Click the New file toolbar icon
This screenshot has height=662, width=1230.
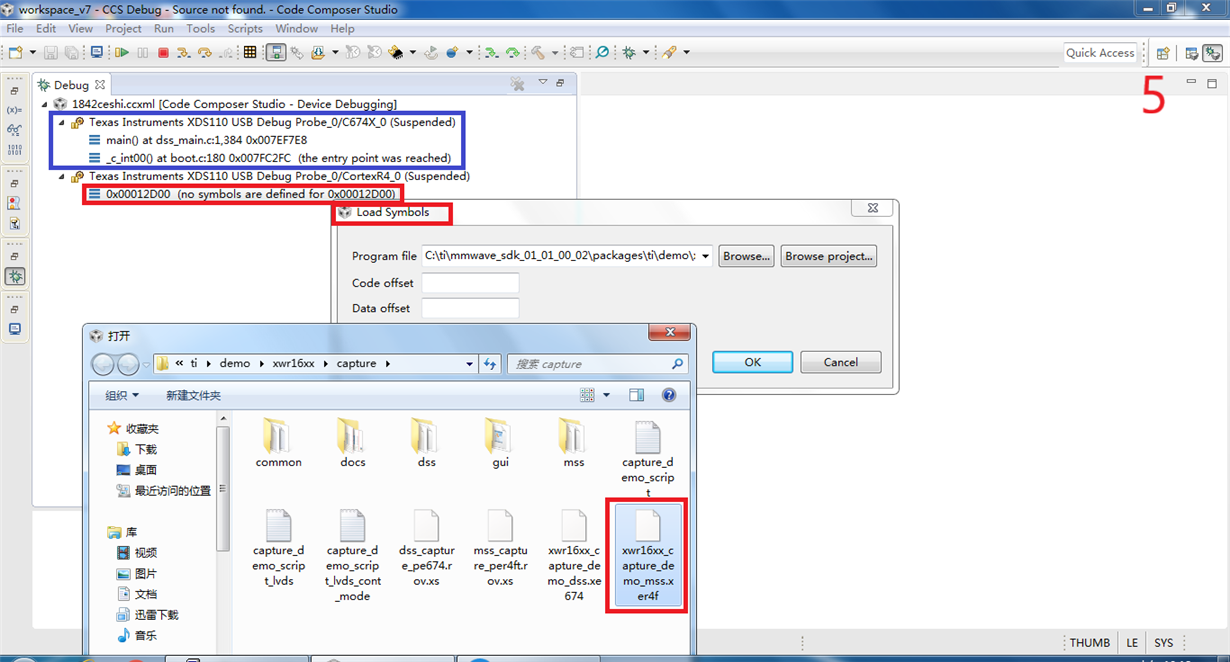pos(15,52)
